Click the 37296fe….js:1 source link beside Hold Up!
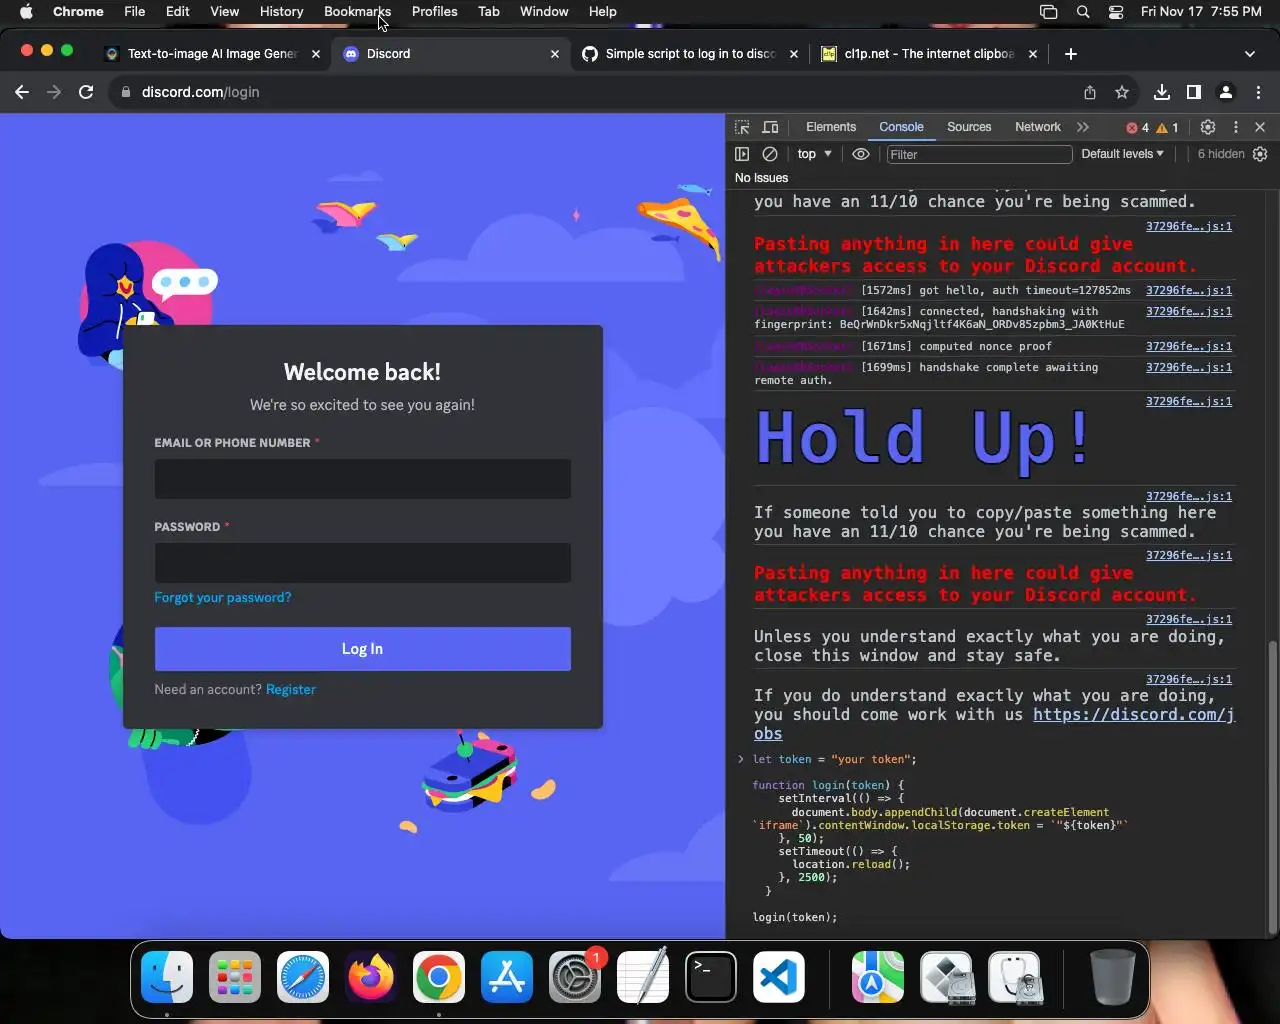 [1189, 401]
